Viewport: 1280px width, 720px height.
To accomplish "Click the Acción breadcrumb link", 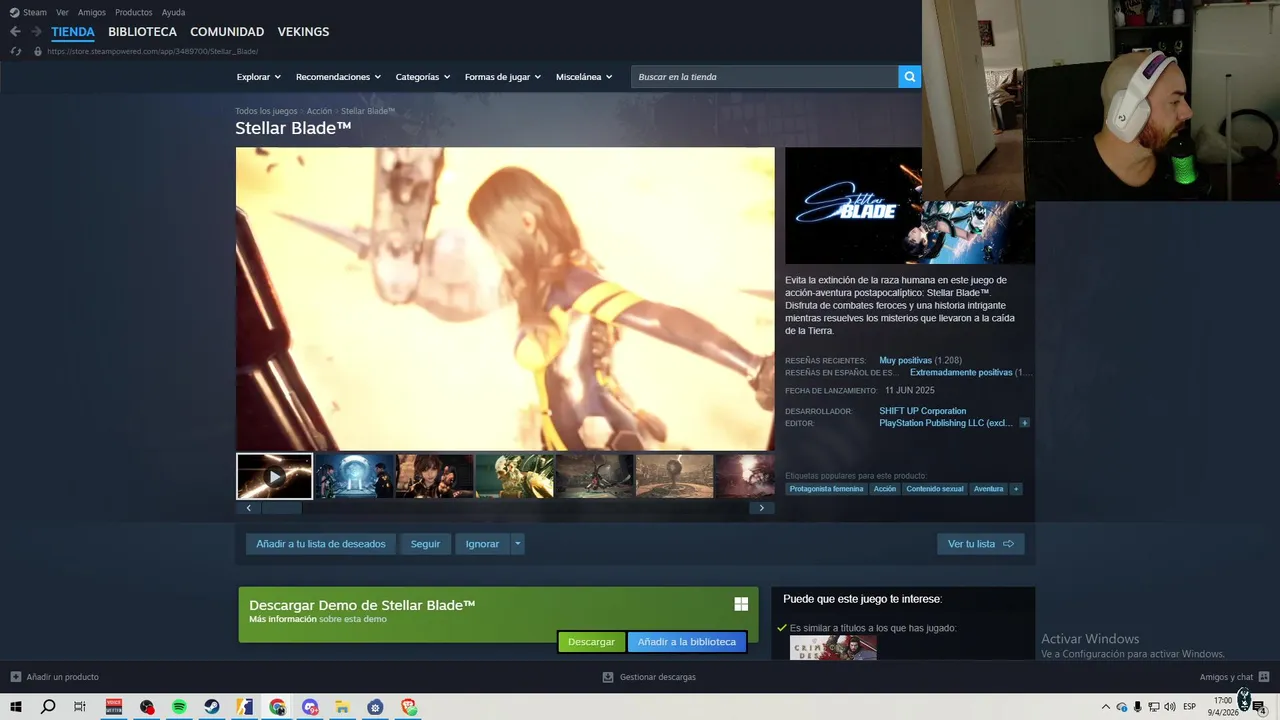I will pos(319,111).
